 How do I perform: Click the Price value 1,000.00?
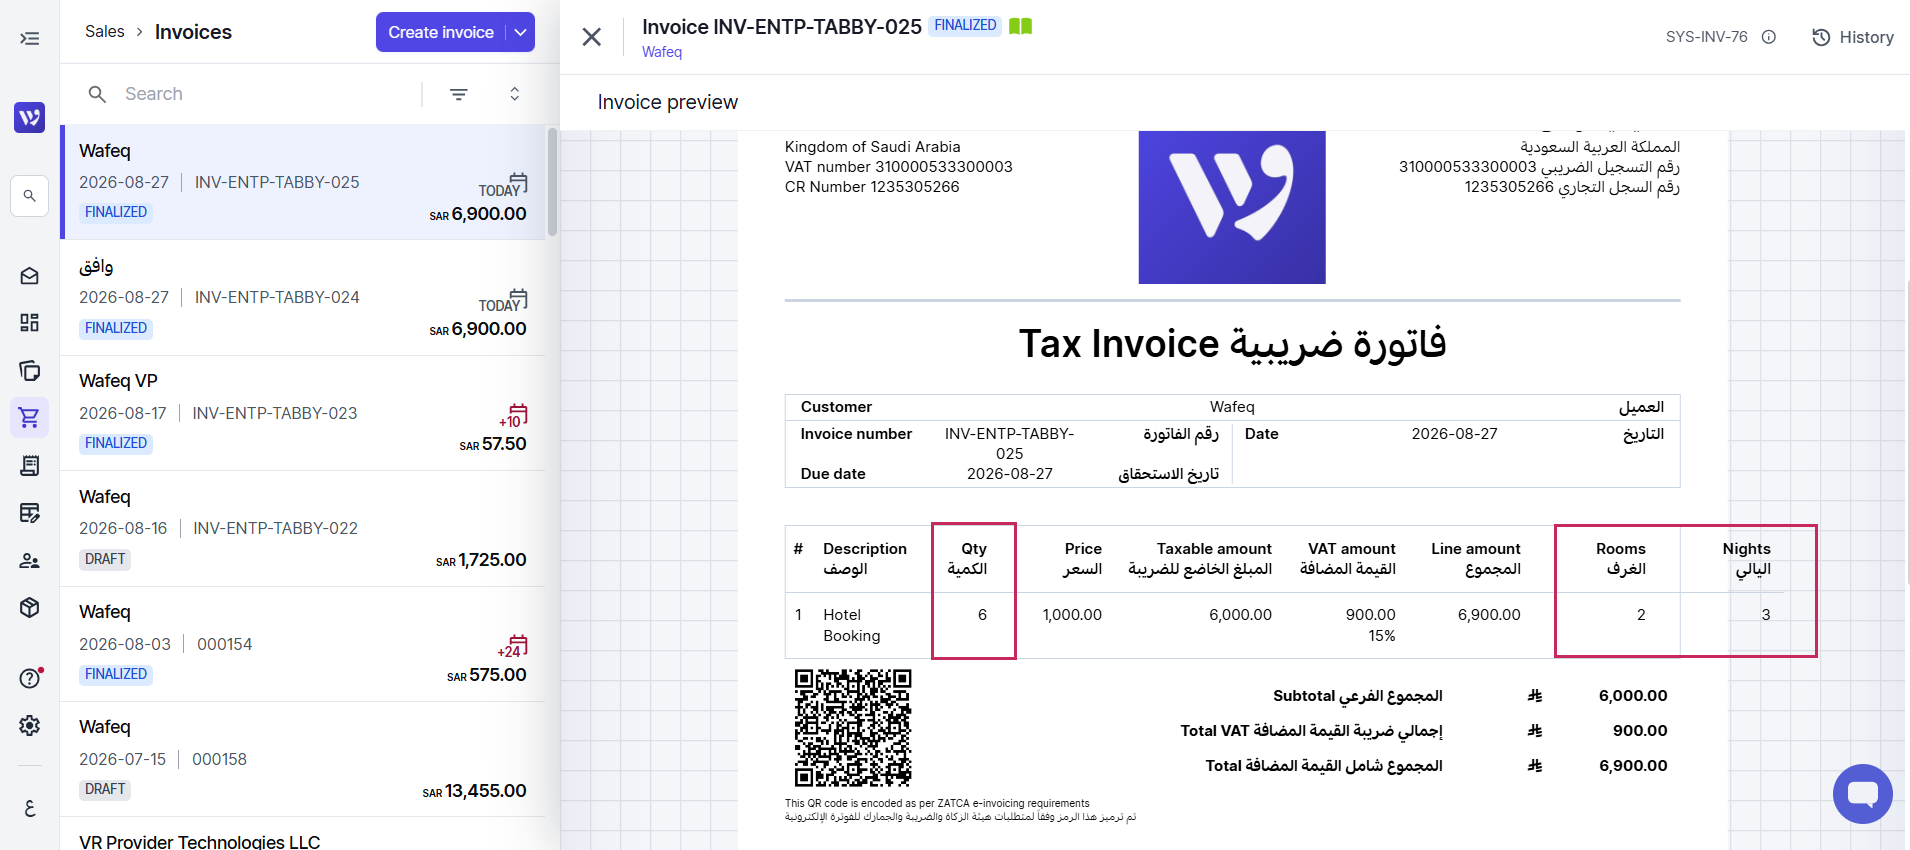1072,615
